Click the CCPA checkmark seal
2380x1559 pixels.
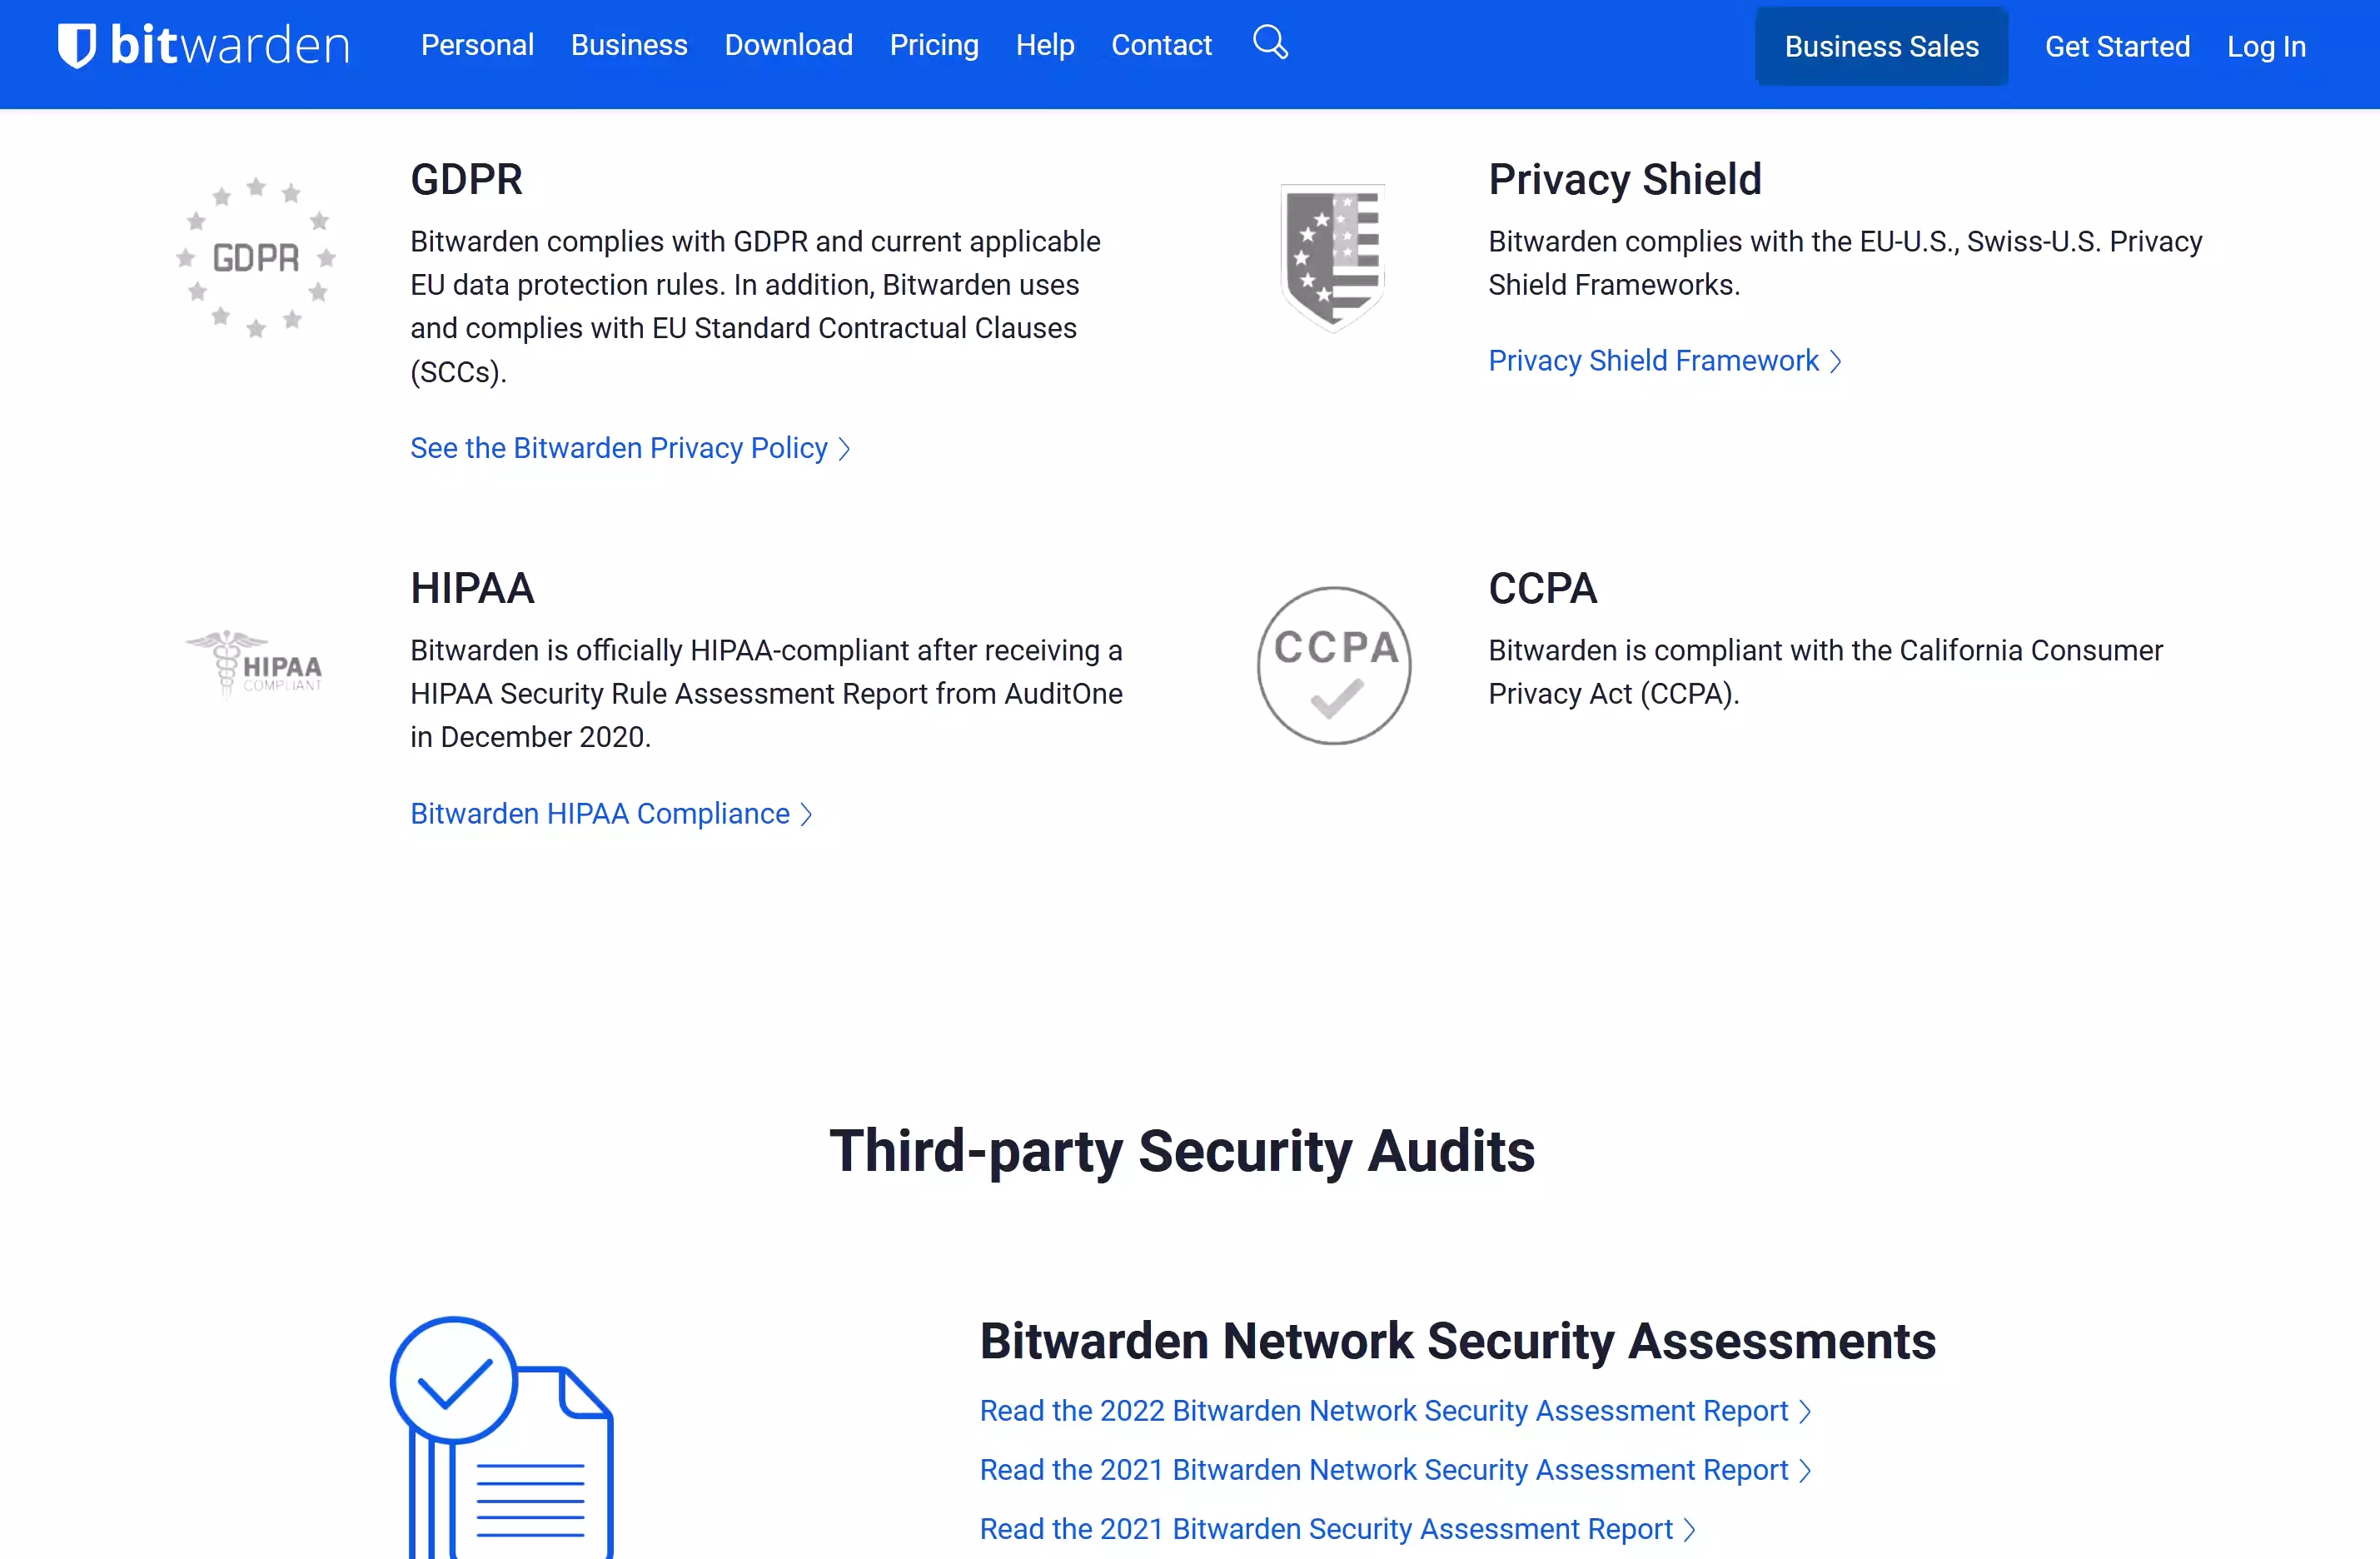1332,666
